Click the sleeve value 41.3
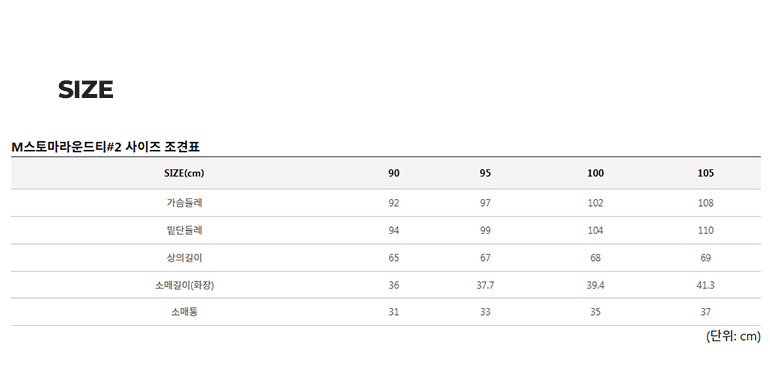The image size is (770, 387). coord(706,285)
